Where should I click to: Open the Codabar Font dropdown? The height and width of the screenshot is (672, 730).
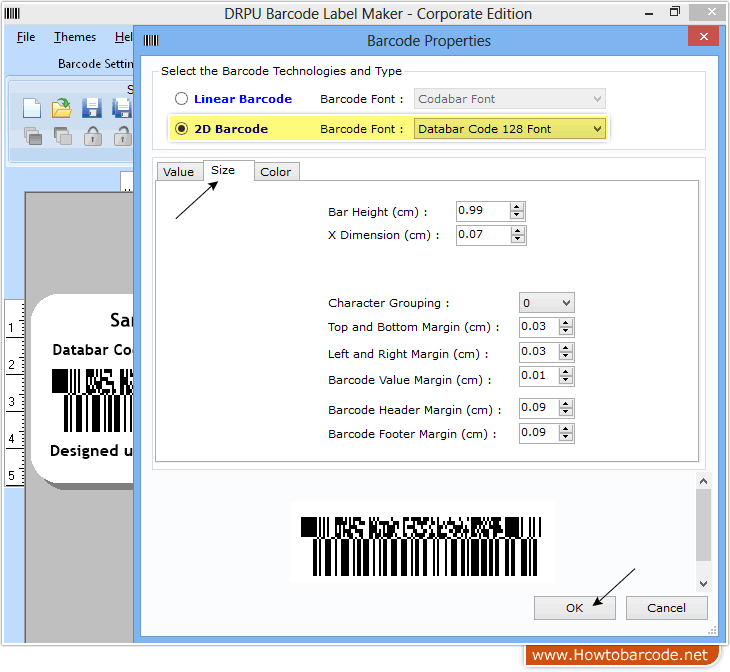coord(597,99)
